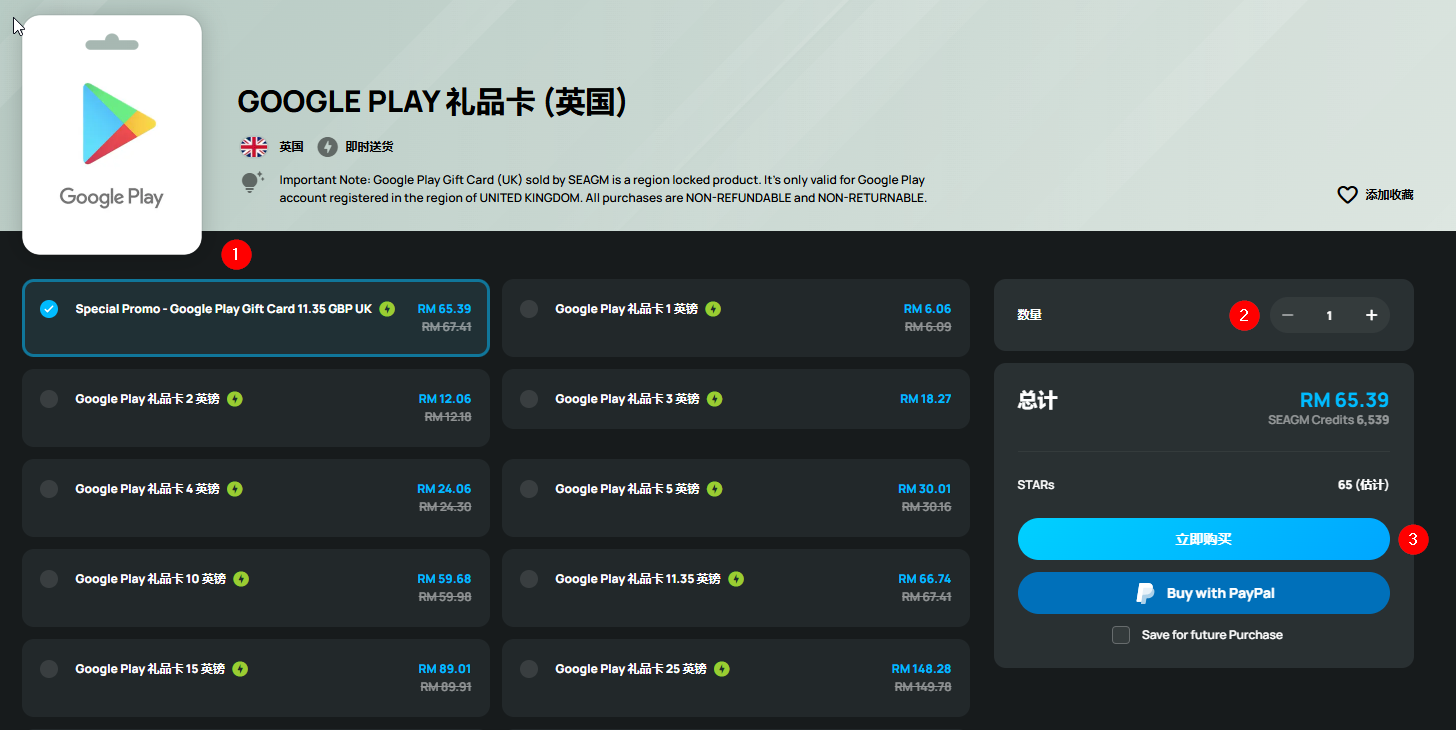Select the 礼品卡 4 英镑 radio button
The image size is (1456, 730).
49,489
